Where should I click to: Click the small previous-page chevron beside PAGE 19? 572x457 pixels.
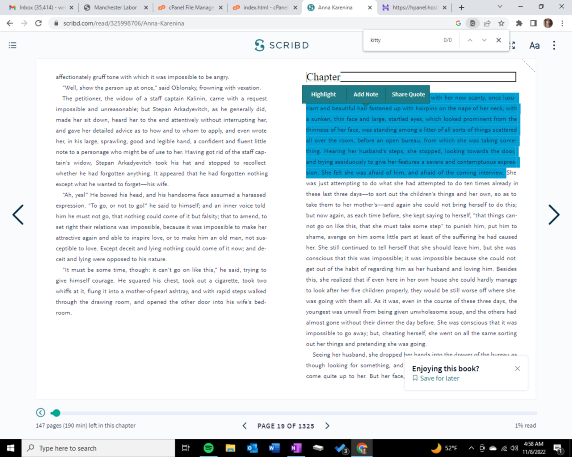244,426
